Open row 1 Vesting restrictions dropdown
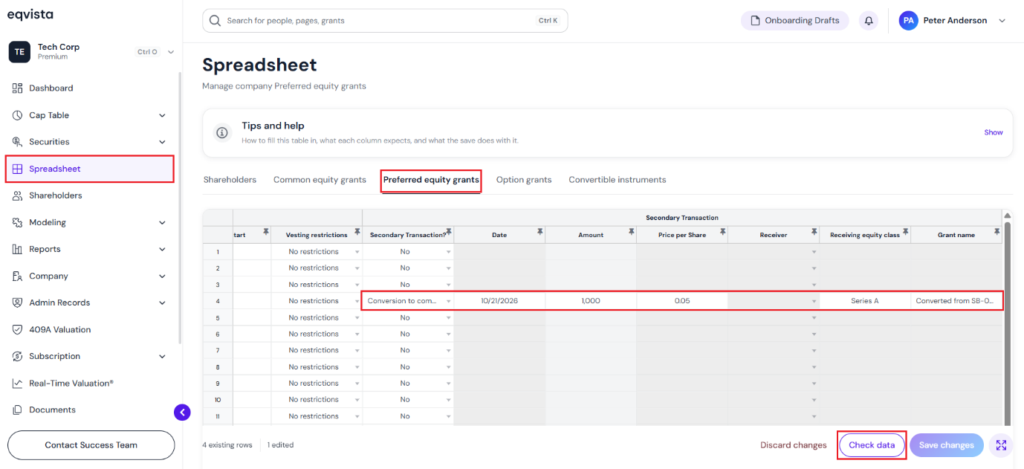The width and height of the screenshot is (1024, 469). (357, 251)
